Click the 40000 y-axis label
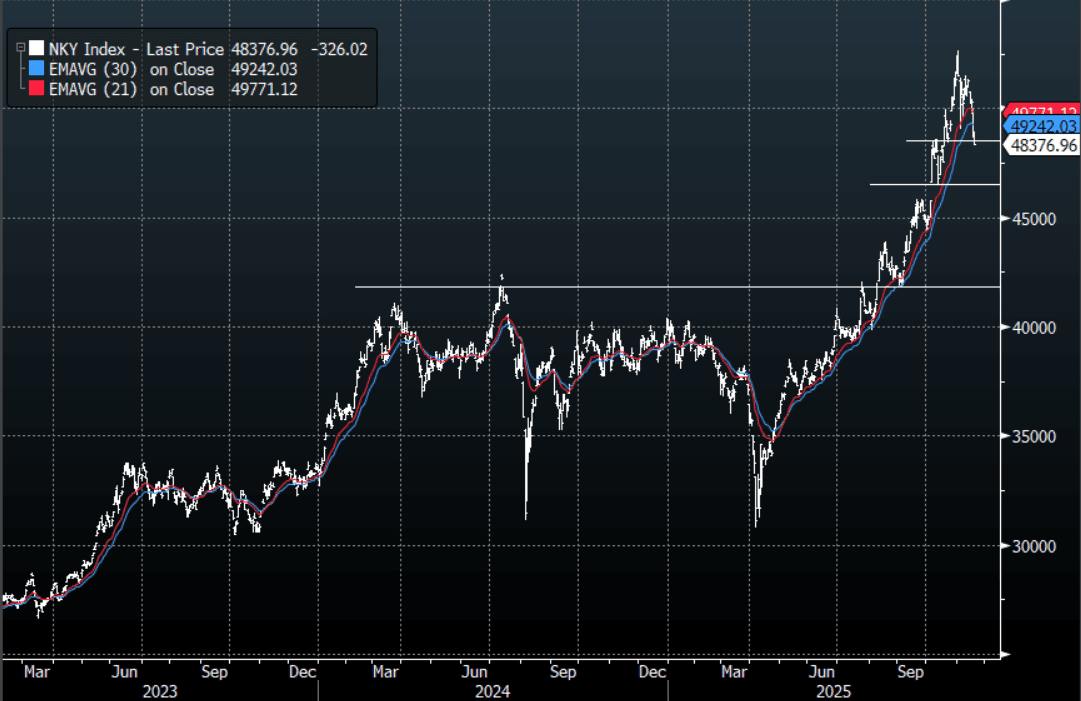Viewport: 1081px width, 701px height. [x=1029, y=327]
